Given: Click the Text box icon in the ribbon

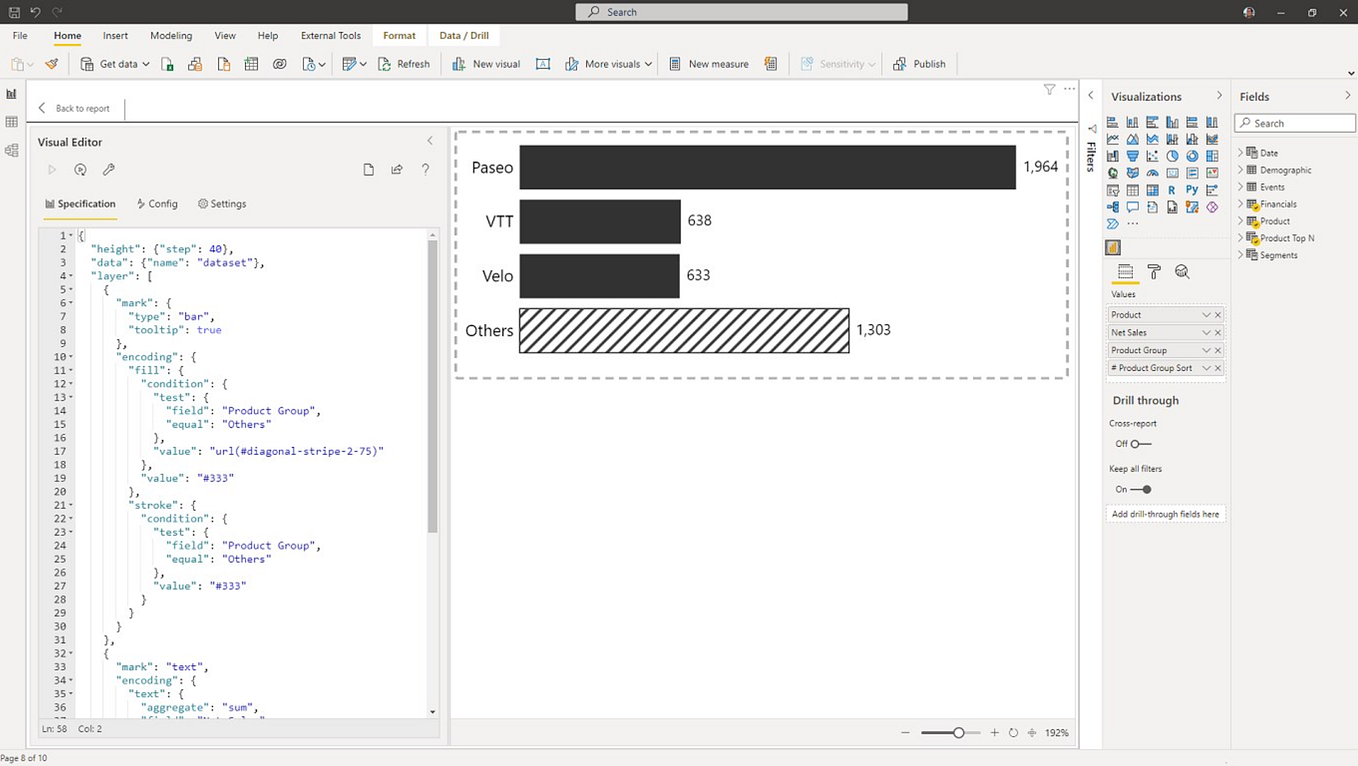Looking at the screenshot, I should click(543, 63).
